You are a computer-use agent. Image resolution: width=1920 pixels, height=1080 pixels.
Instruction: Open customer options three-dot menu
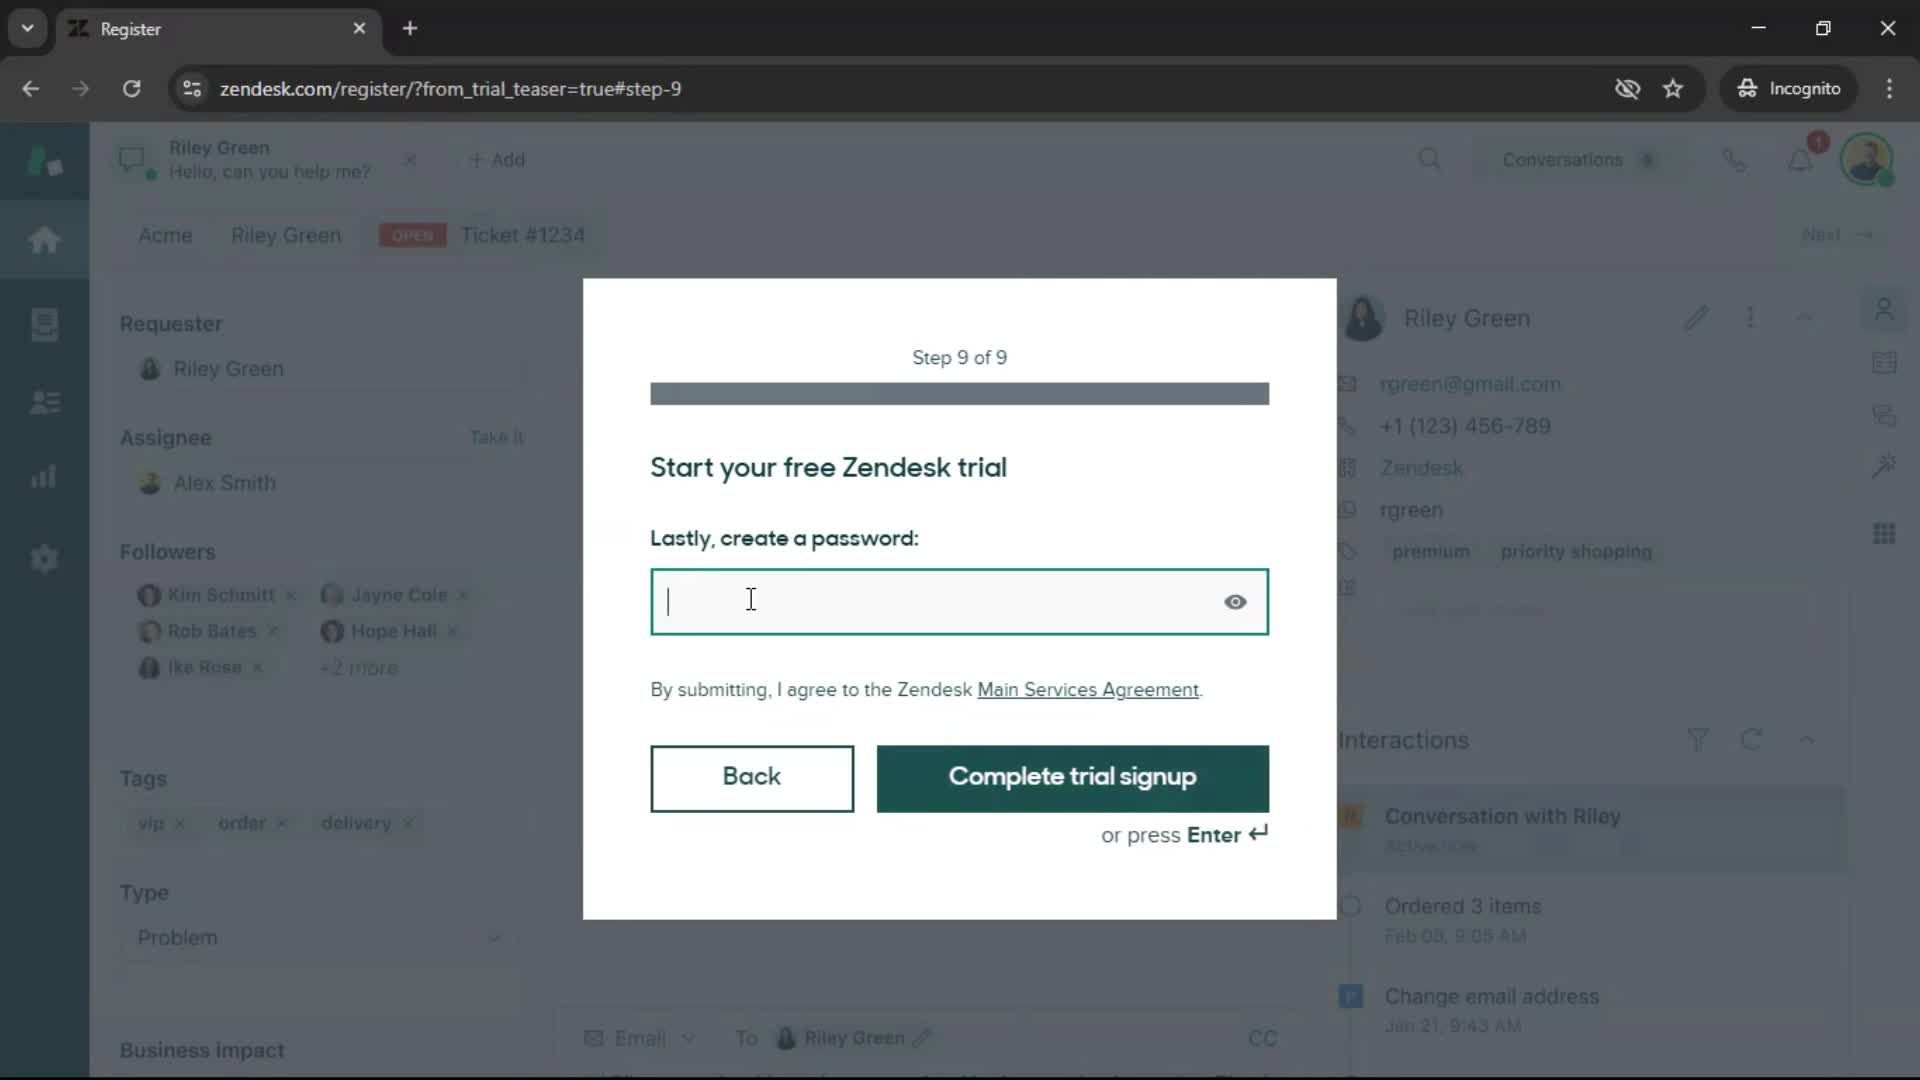(x=1750, y=318)
